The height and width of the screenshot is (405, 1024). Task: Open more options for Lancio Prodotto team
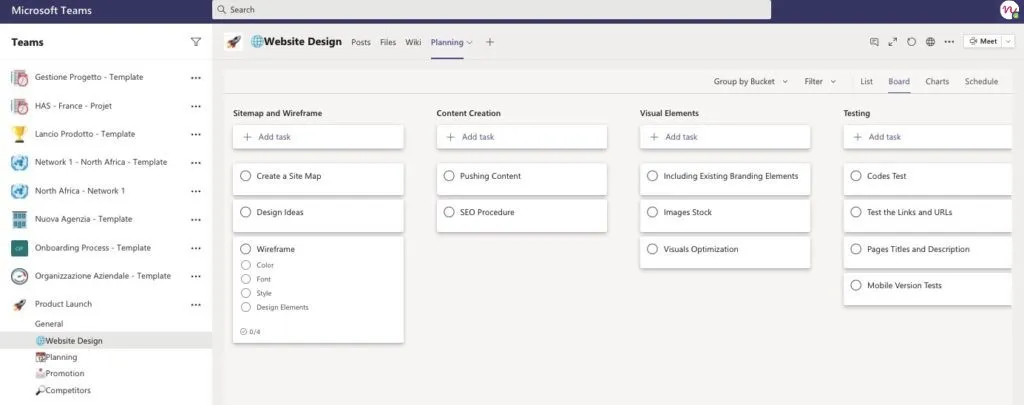point(196,135)
